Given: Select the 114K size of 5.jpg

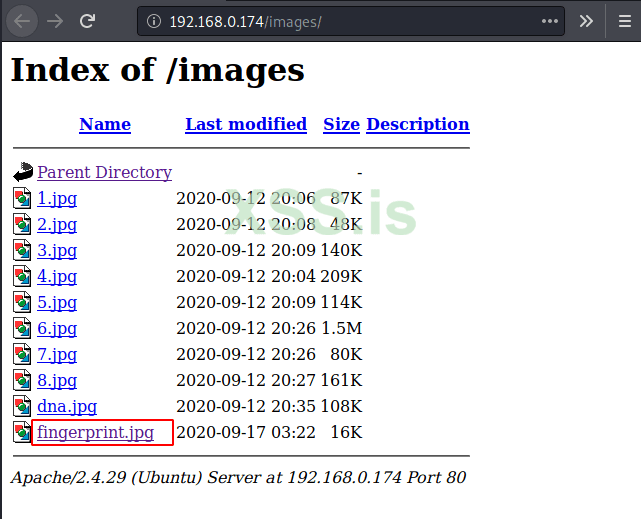Looking at the screenshot, I should point(341,302).
